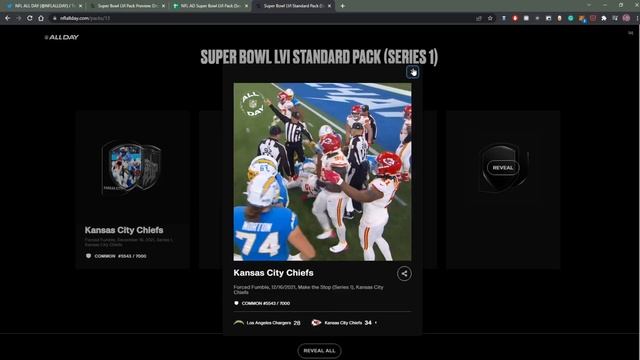Click the share-this-page icon in the address bar
The image size is (640, 360).
tap(479, 18)
